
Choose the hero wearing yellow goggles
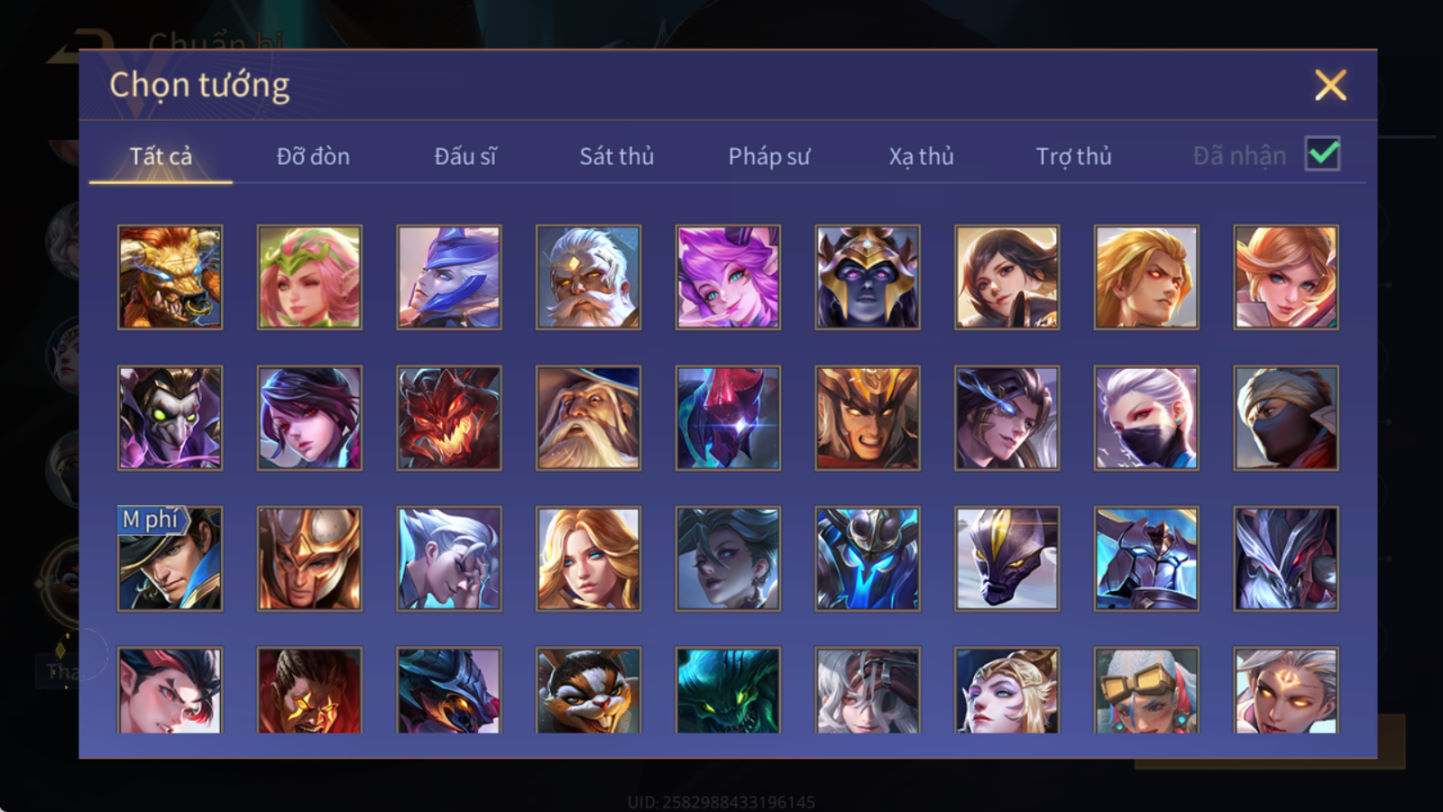pyautogui.click(x=1146, y=690)
